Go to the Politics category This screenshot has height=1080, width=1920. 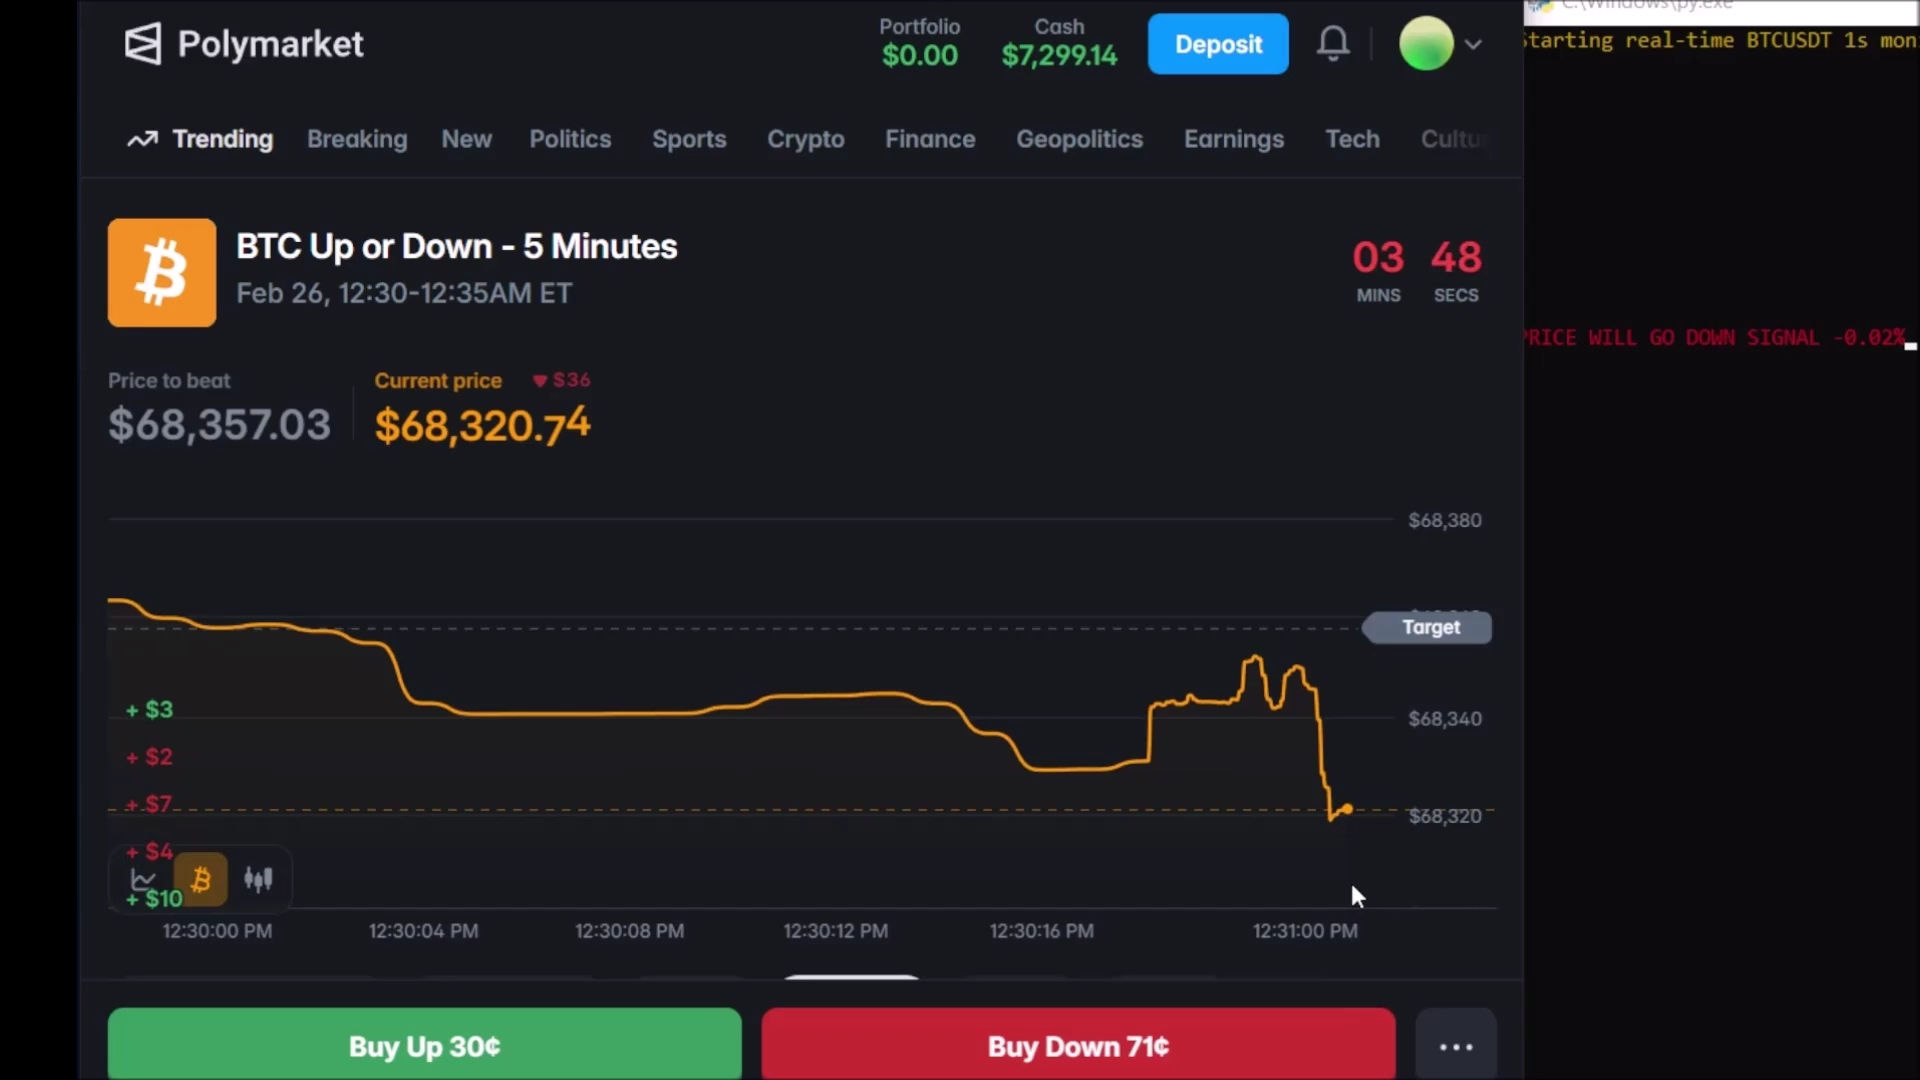pyautogui.click(x=570, y=139)
